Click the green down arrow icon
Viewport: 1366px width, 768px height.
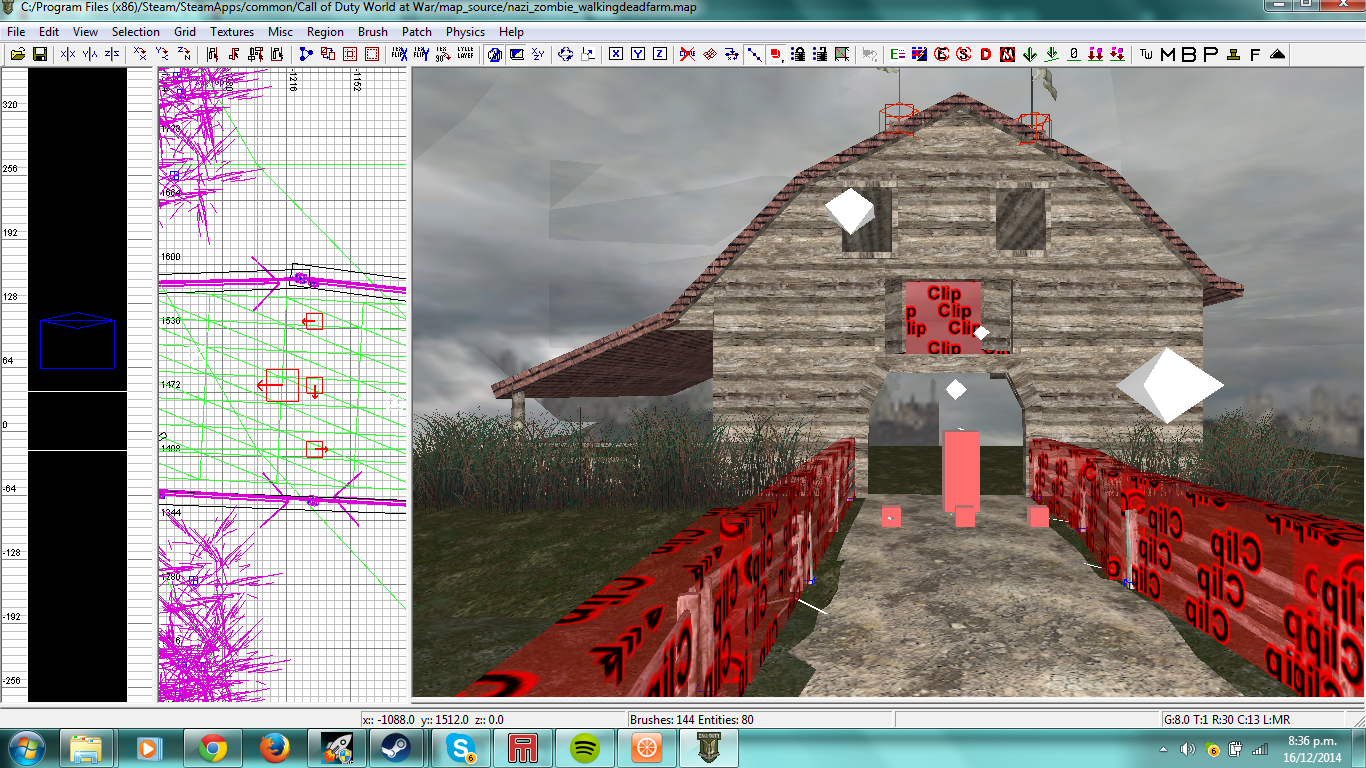click(1029, 53)
